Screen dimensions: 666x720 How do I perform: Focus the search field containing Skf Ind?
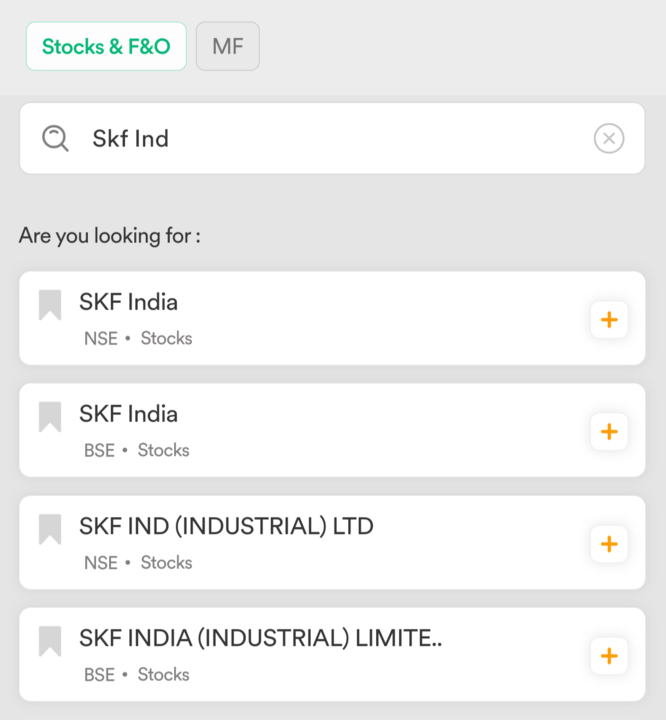pos(330,138)
